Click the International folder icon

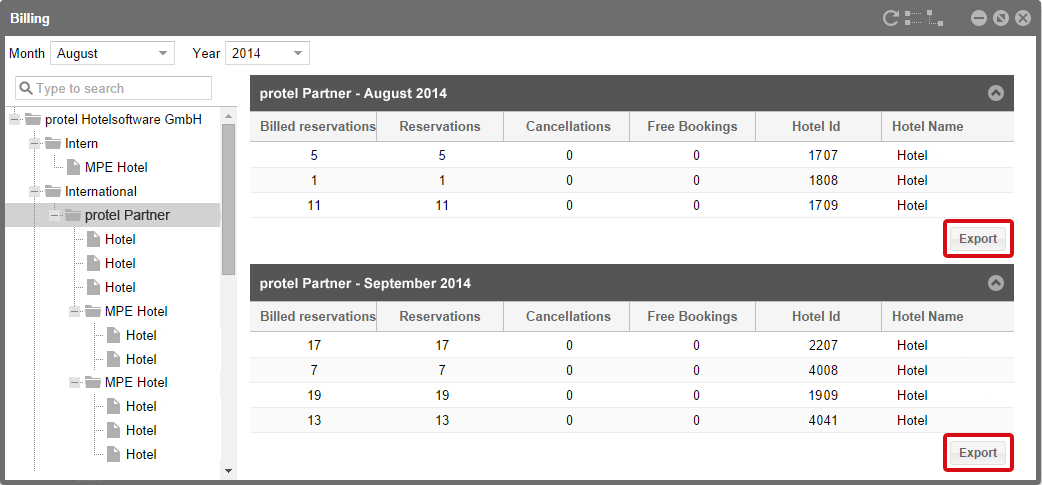(53, 191)
